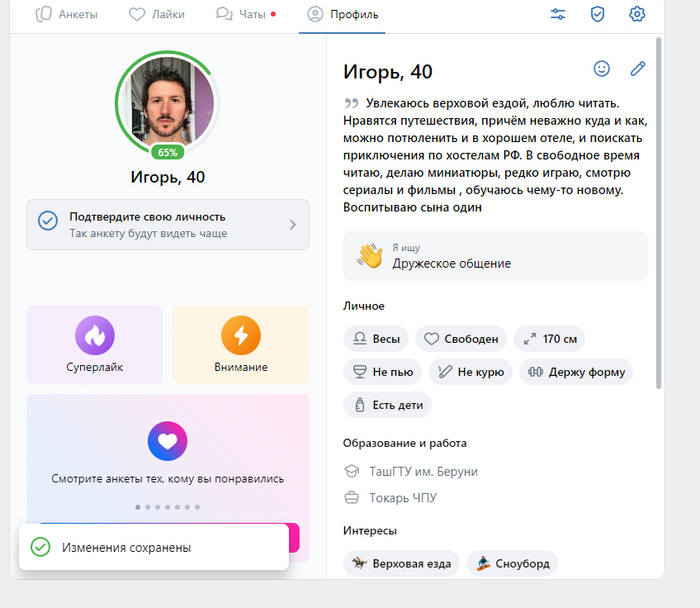This screenshot has height=608, width=700.
Task: Click the first carousel pagination dot
Action: pos(137,507)
